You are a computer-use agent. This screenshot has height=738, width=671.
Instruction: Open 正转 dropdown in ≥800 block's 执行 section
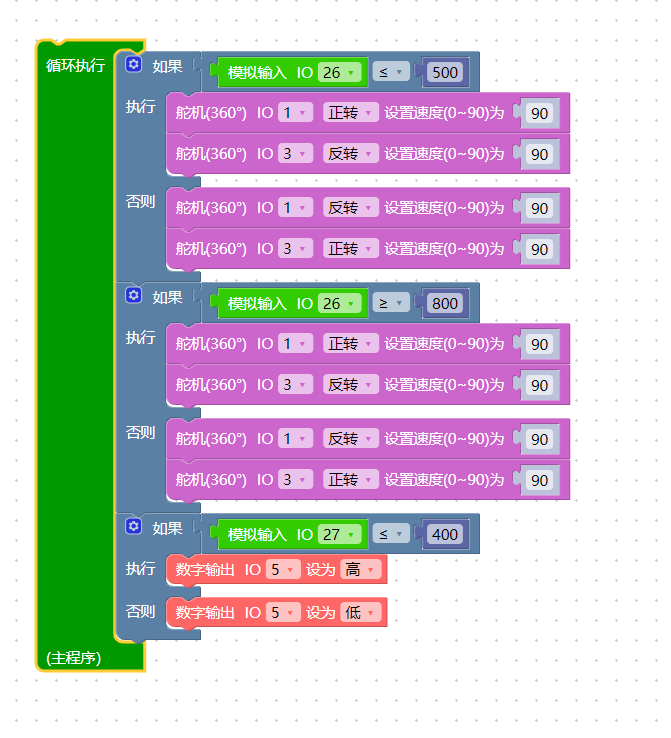coord(351,344)
